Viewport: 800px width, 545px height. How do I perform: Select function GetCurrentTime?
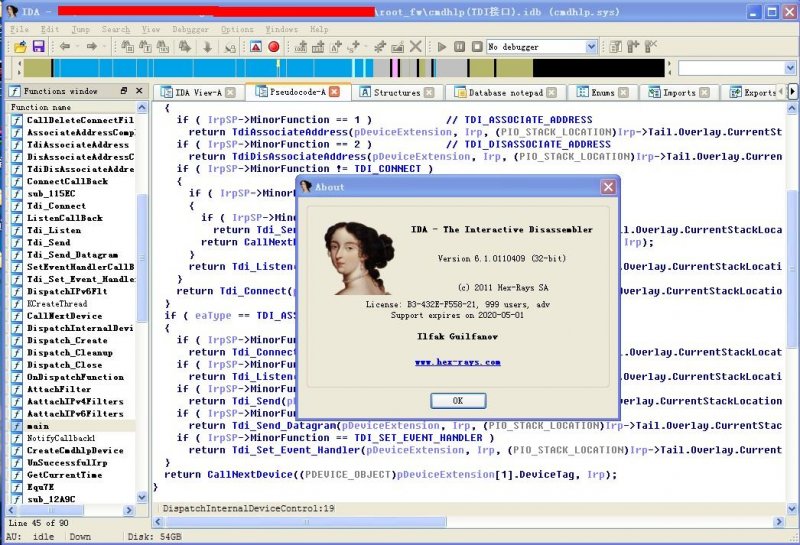65,475
